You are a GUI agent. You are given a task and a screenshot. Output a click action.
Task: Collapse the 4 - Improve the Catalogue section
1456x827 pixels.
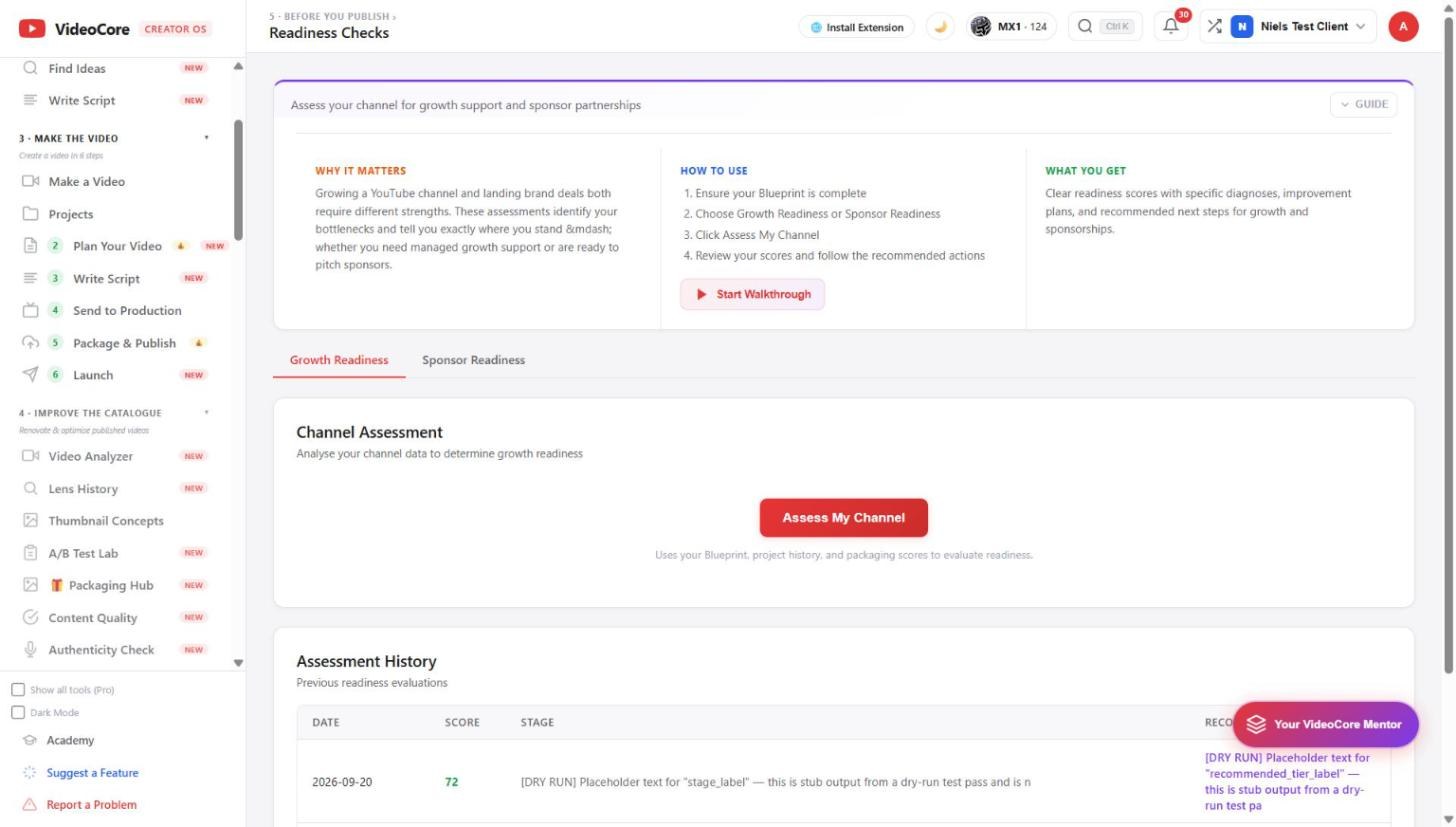207,412
